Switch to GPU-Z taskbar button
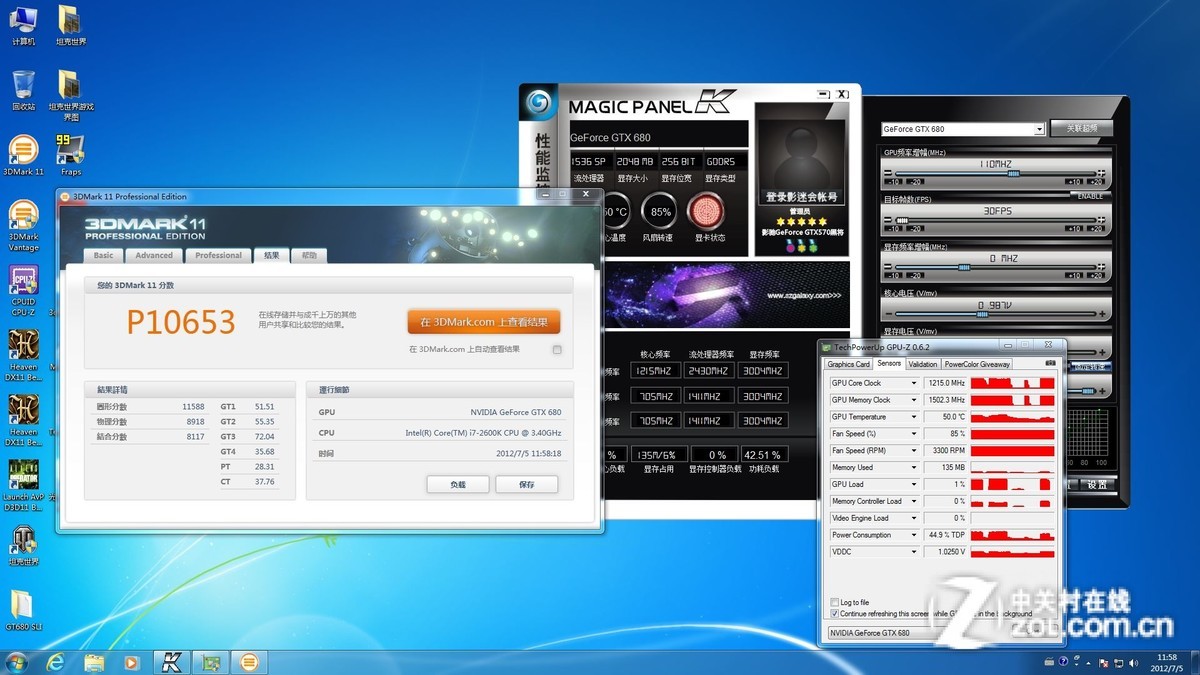The height and width of the screenshot is (675, 1200). tap(210, 662)
